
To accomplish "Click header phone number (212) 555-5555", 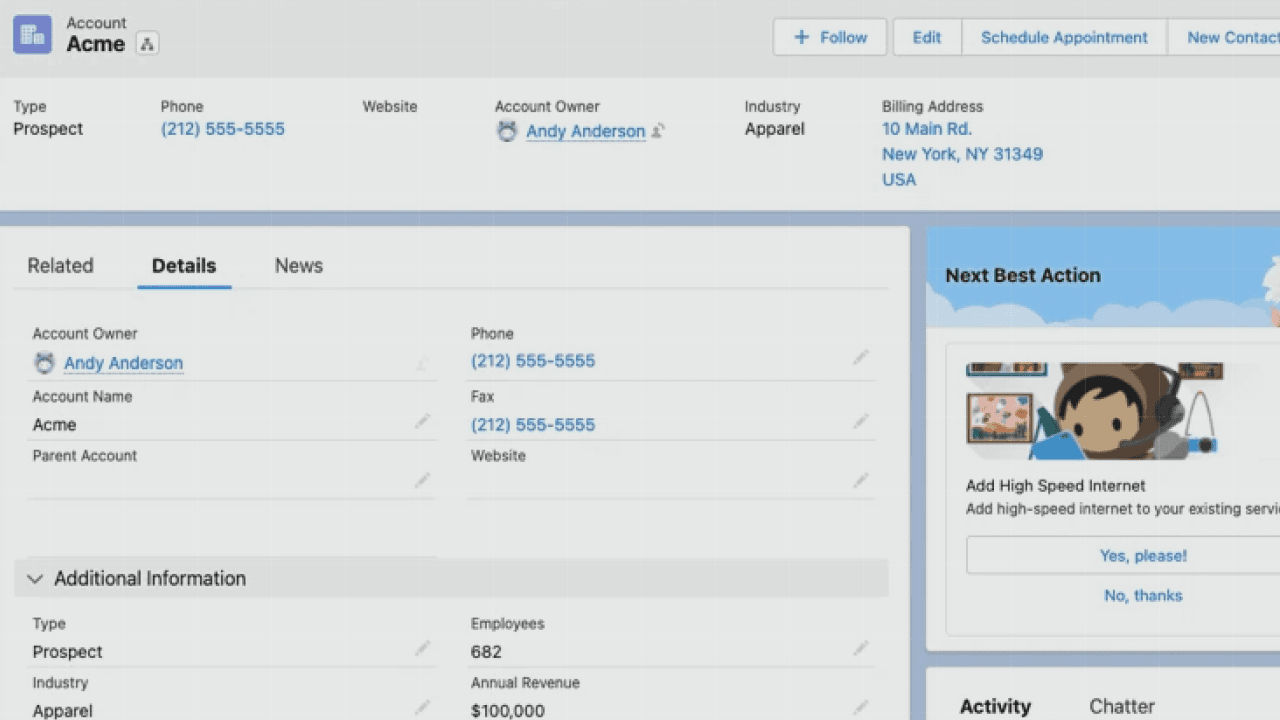I will click(x=223, y=129).
